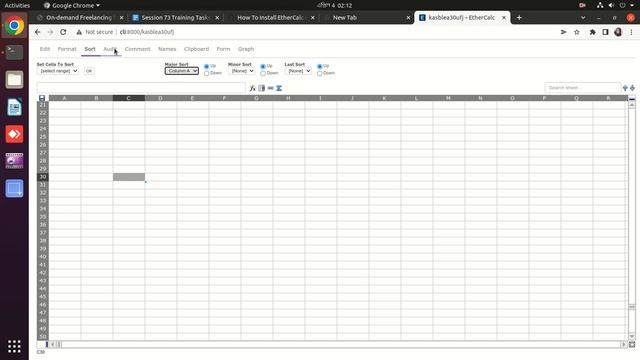The image size is (640, 360).
Task: Open the Major Sort column dropdown
Action: pyautogui.click(x=182, y=71)
